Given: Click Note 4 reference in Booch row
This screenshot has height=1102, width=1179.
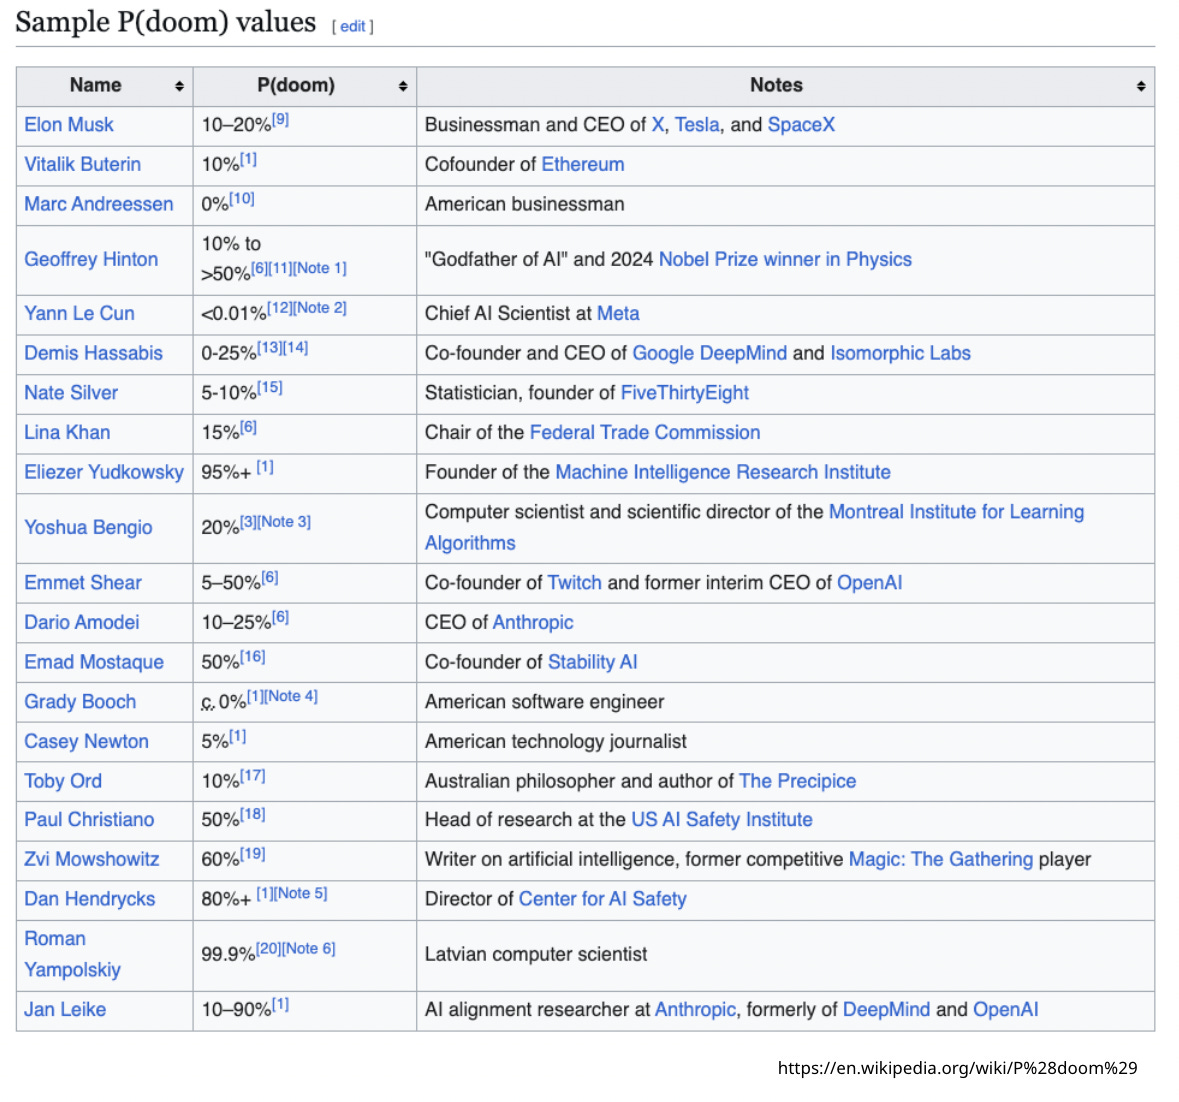Looking at the screenshot, I should click(292, 697).
